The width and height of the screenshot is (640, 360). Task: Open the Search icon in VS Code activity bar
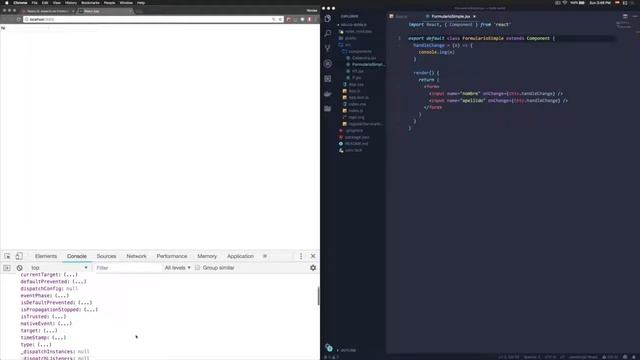(328, 33)
